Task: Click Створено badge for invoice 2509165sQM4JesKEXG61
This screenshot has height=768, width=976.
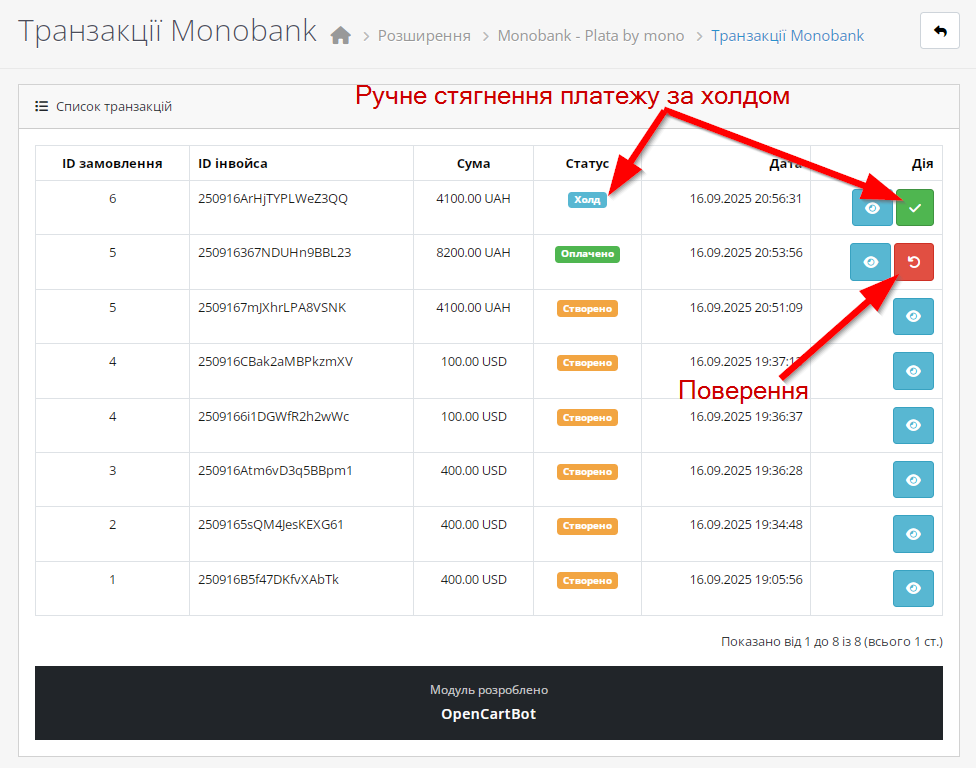Action: coord(587,526)
